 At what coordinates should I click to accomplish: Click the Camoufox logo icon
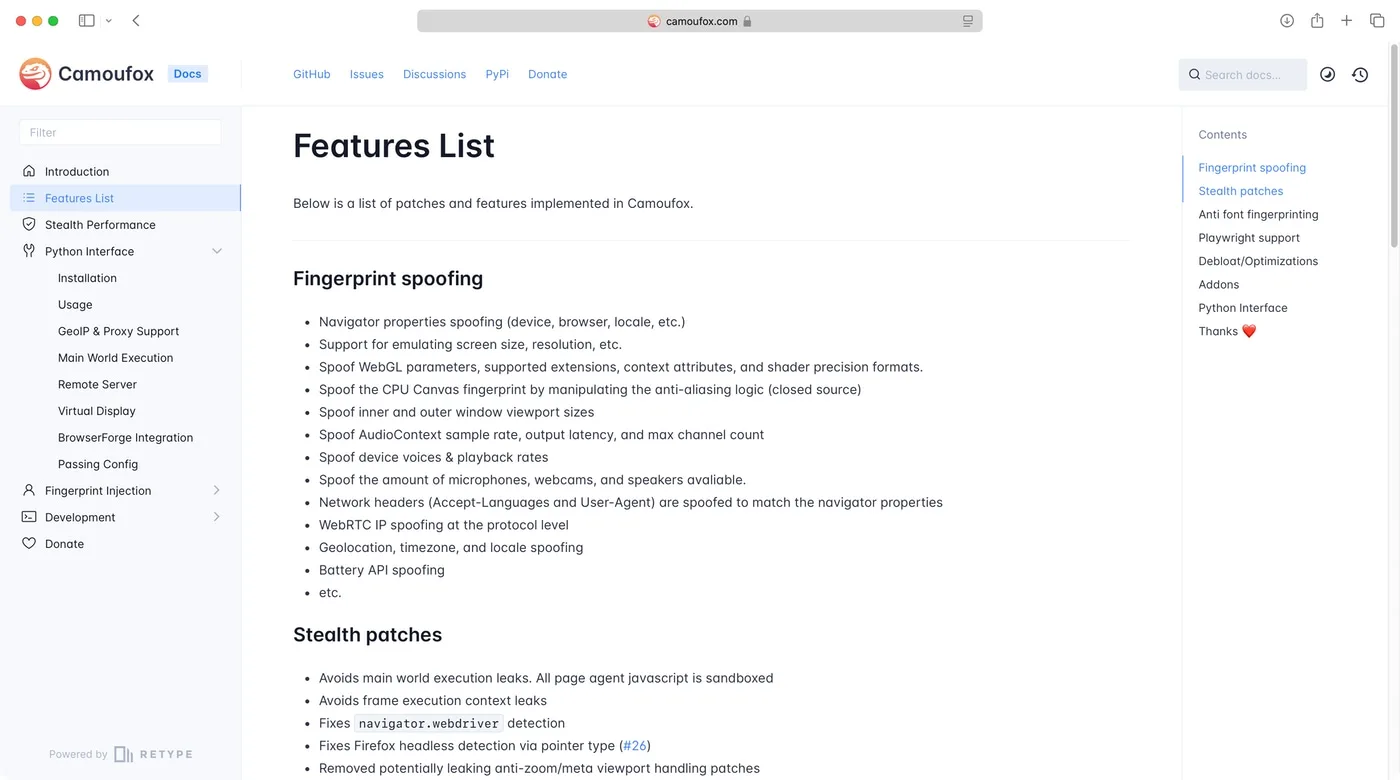tap(35, 74)
